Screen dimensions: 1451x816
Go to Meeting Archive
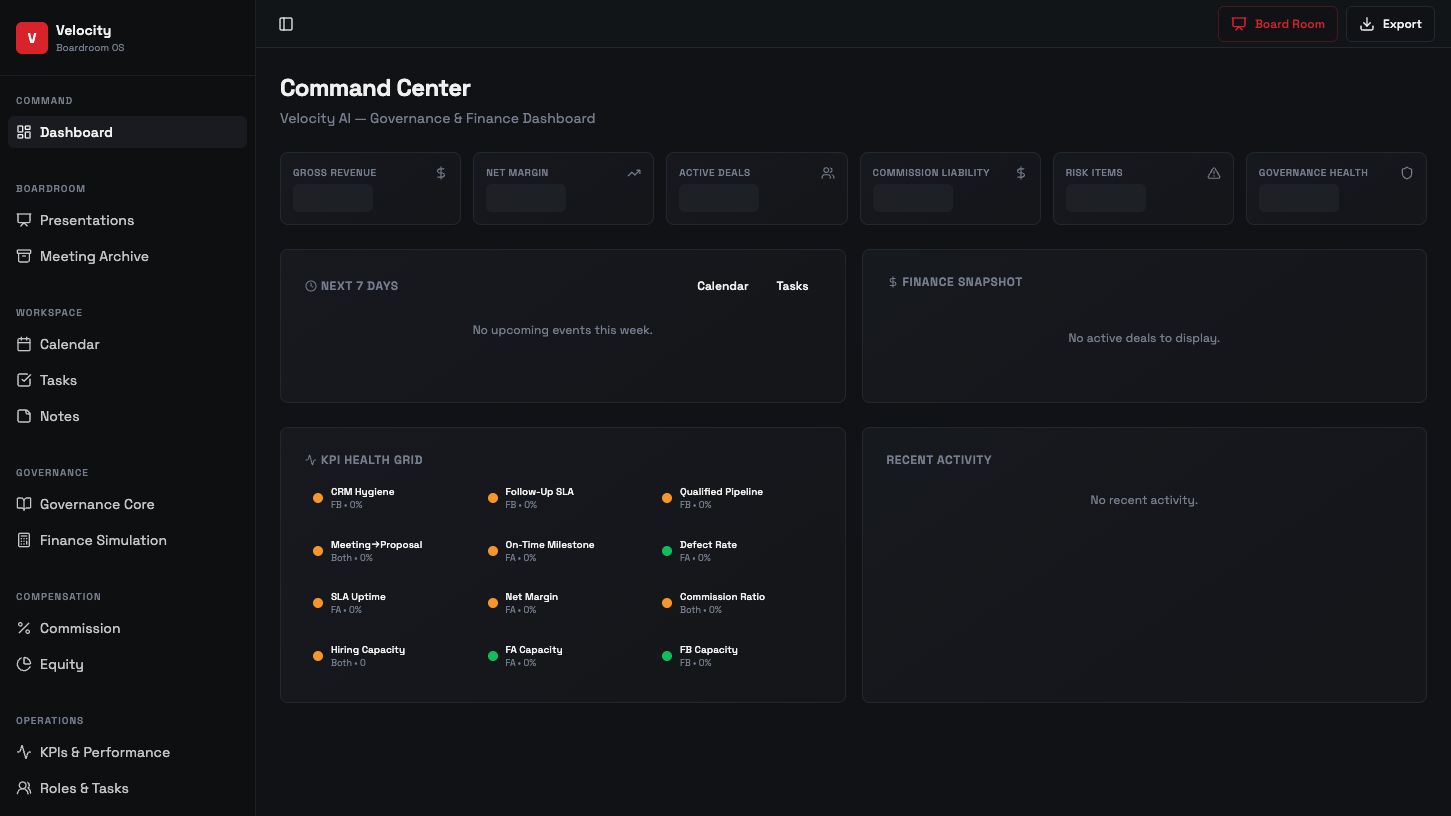point(127,256)
